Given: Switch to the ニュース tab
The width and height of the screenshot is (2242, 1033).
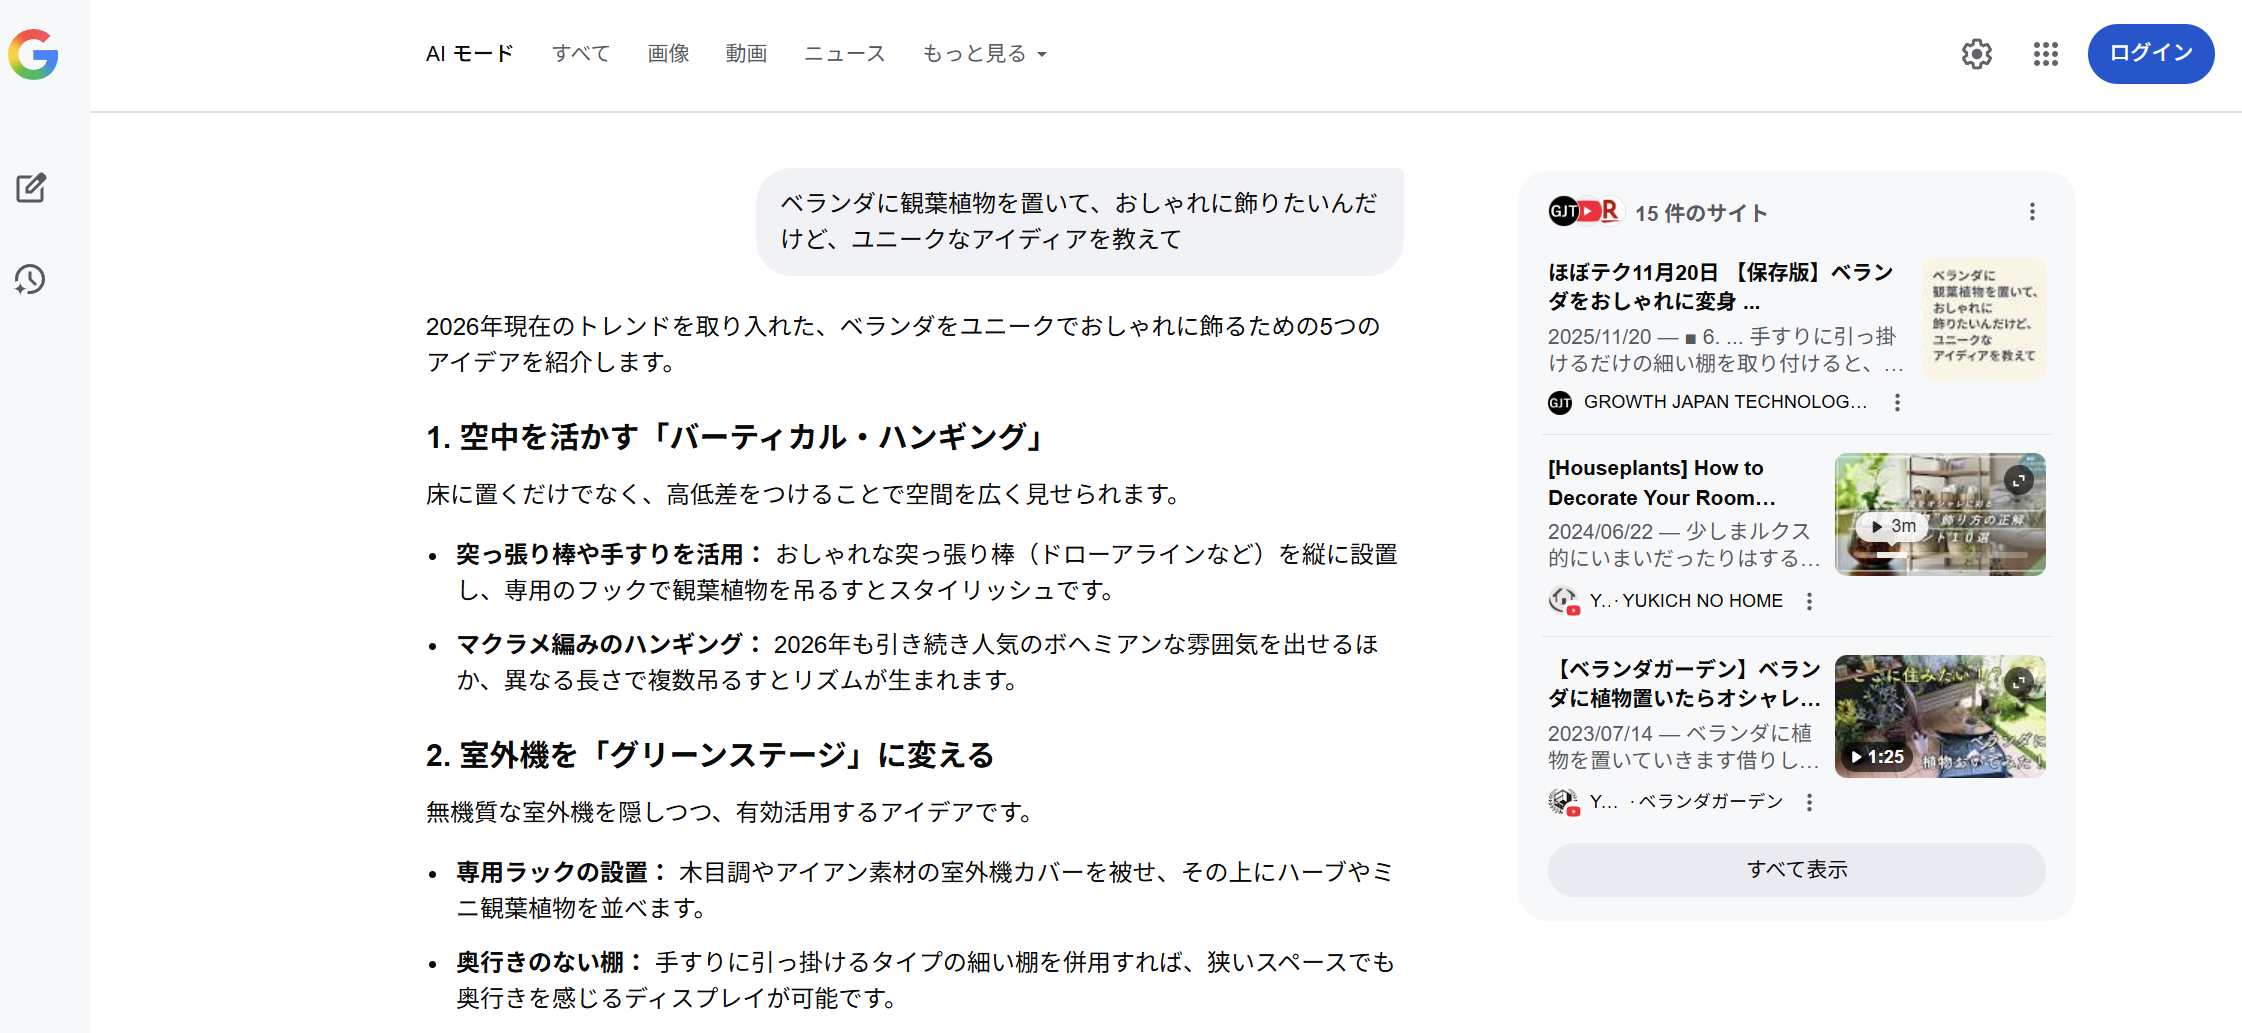Looking at the screenshot, I should 843,54.
